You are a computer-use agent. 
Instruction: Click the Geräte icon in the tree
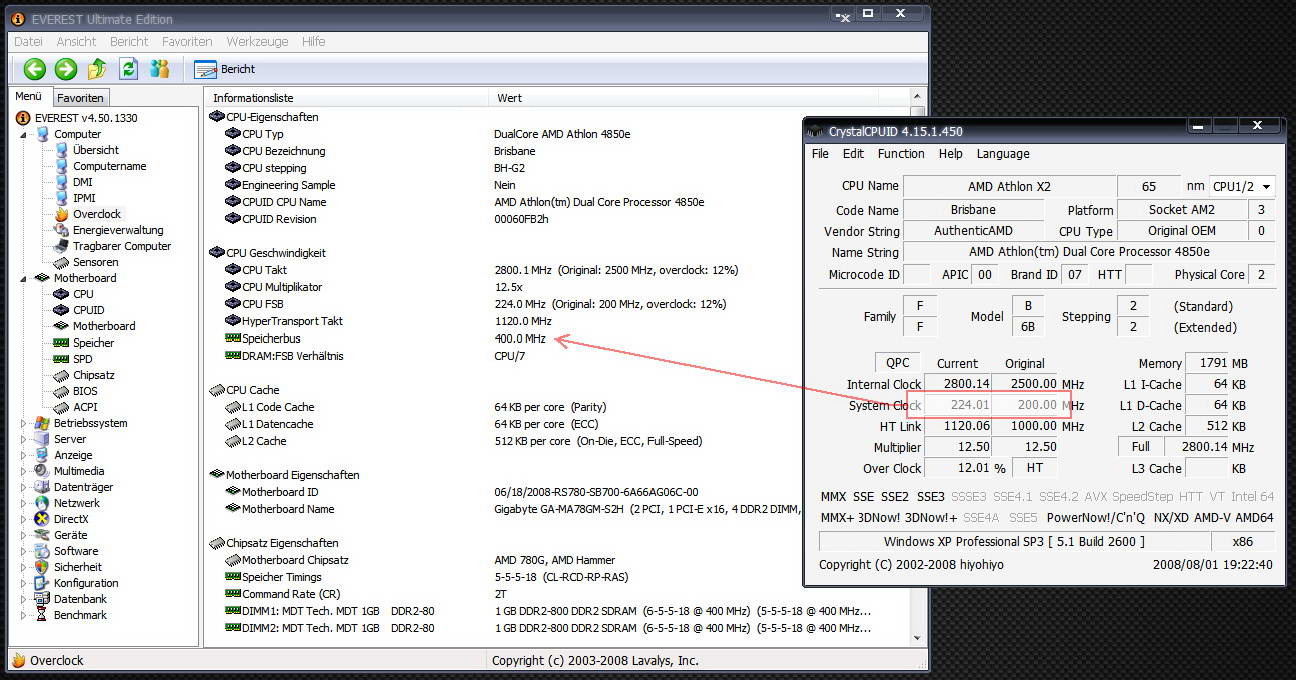coord(41,535)
